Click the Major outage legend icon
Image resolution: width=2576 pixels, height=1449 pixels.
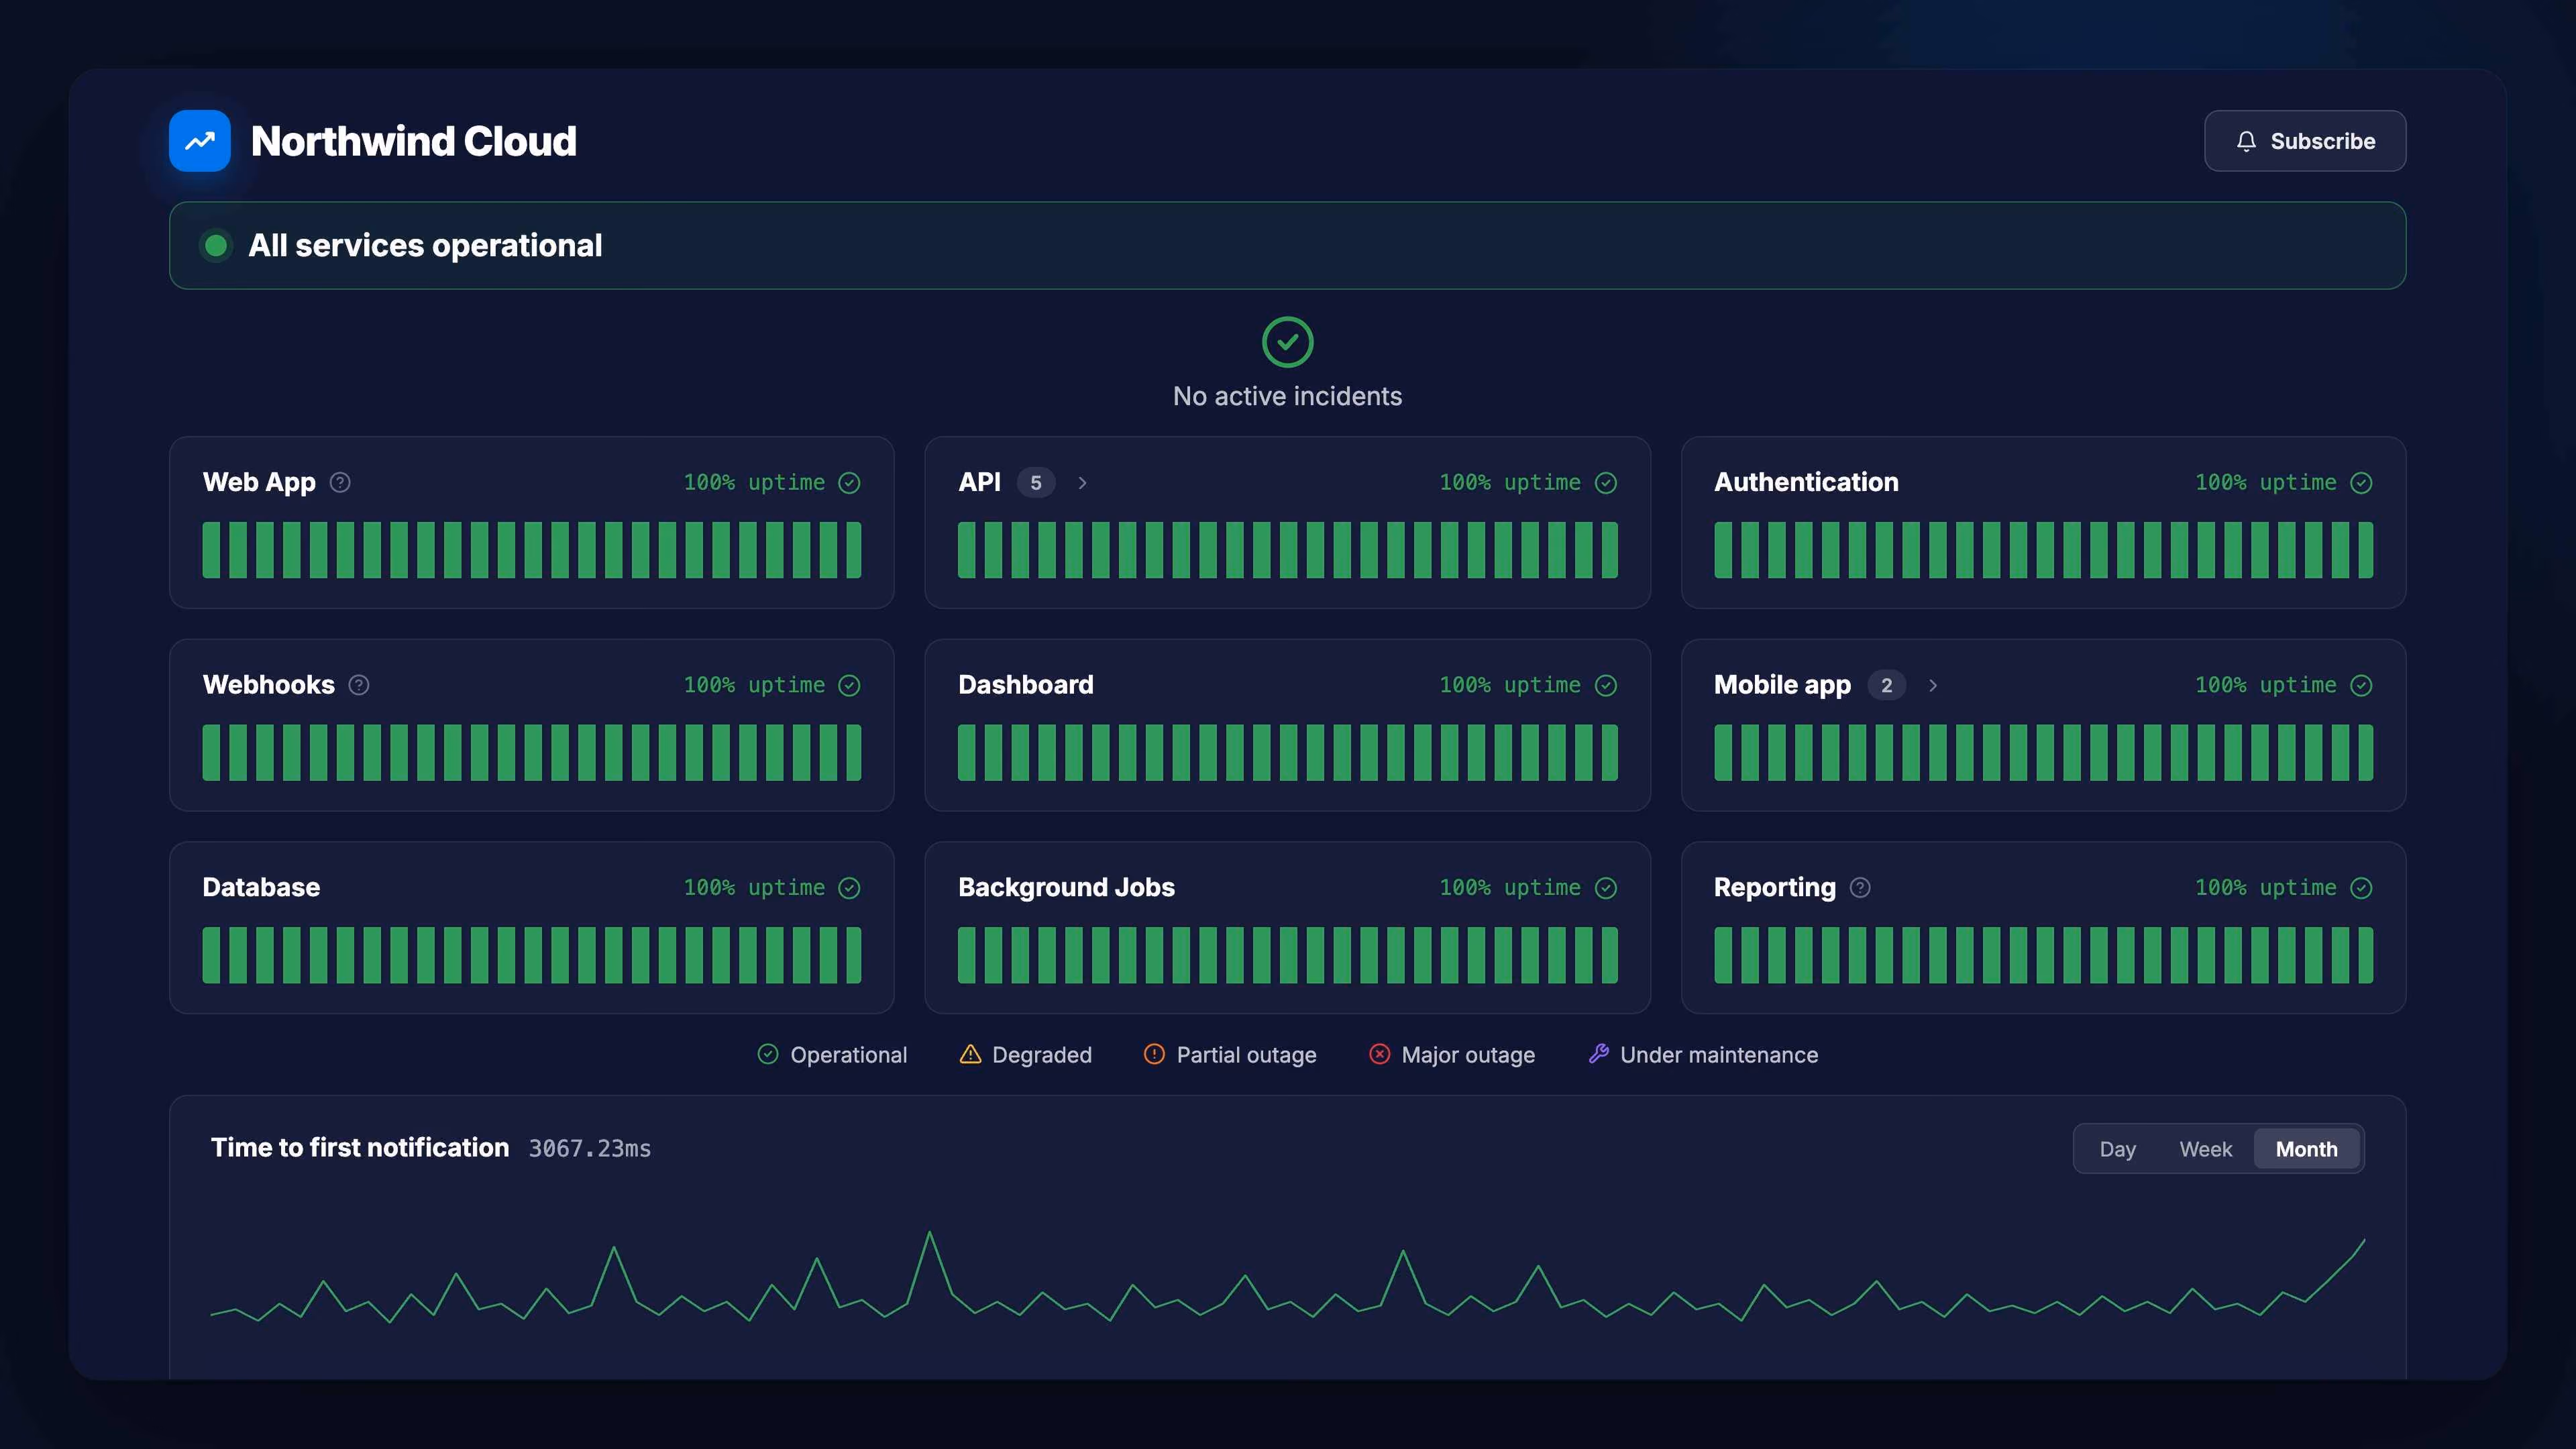[x=1379, y=1054]
